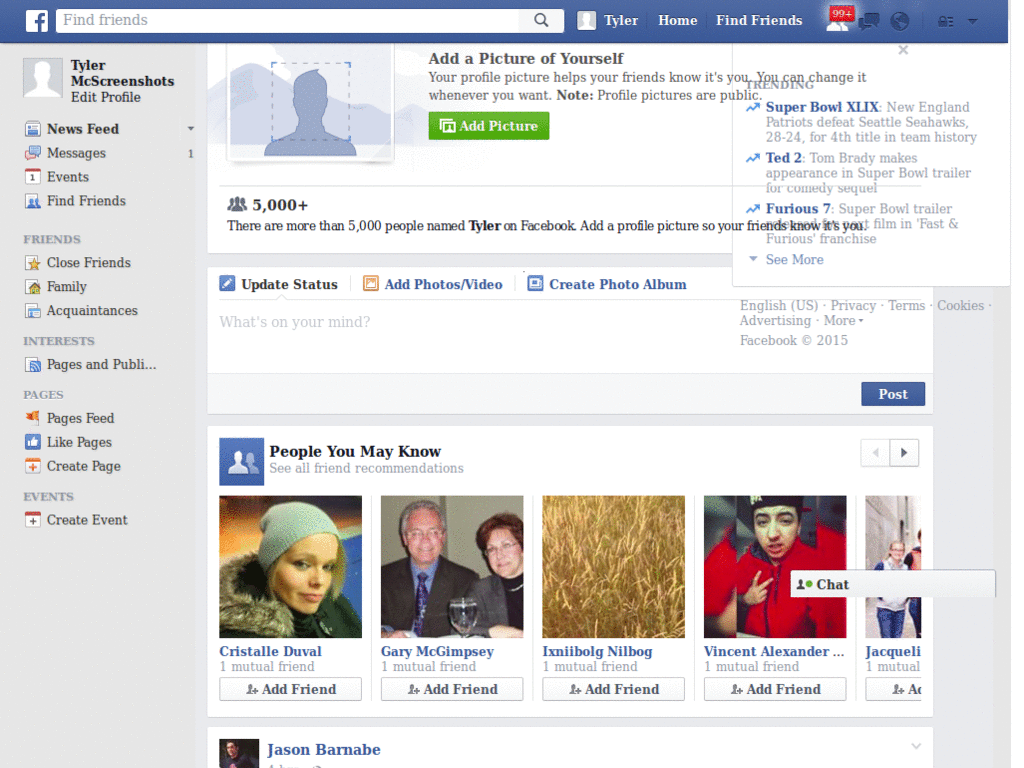Viewport: 1024px width, 768px height.
Task: Open Gary McGimpsey's profile photo
Action: [x=452, y=567]
